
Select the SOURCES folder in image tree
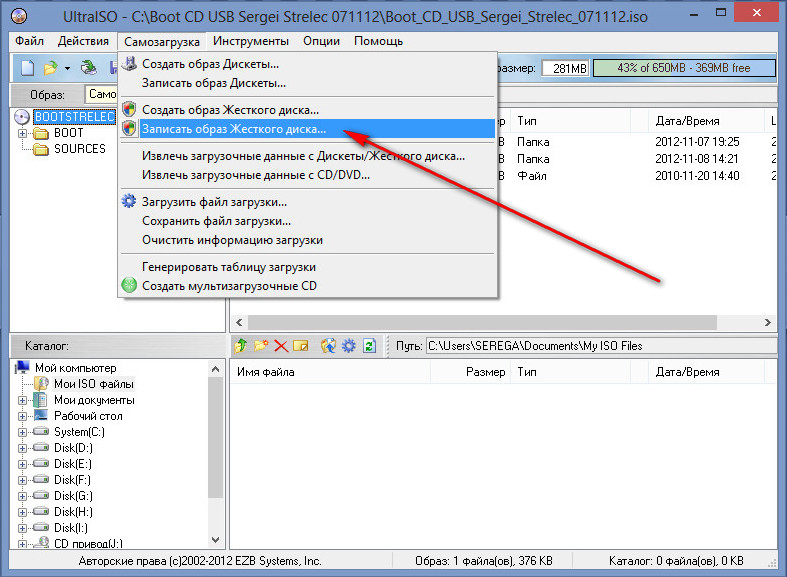click(x=80, y=149)
